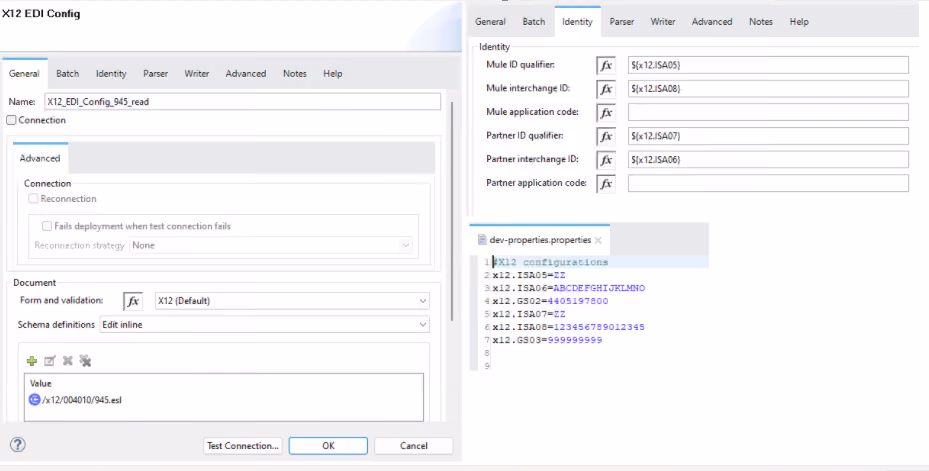The image size is (929, 471).
Task: Click the OK button
Action: pyautogui.click(x=328, y=446)
